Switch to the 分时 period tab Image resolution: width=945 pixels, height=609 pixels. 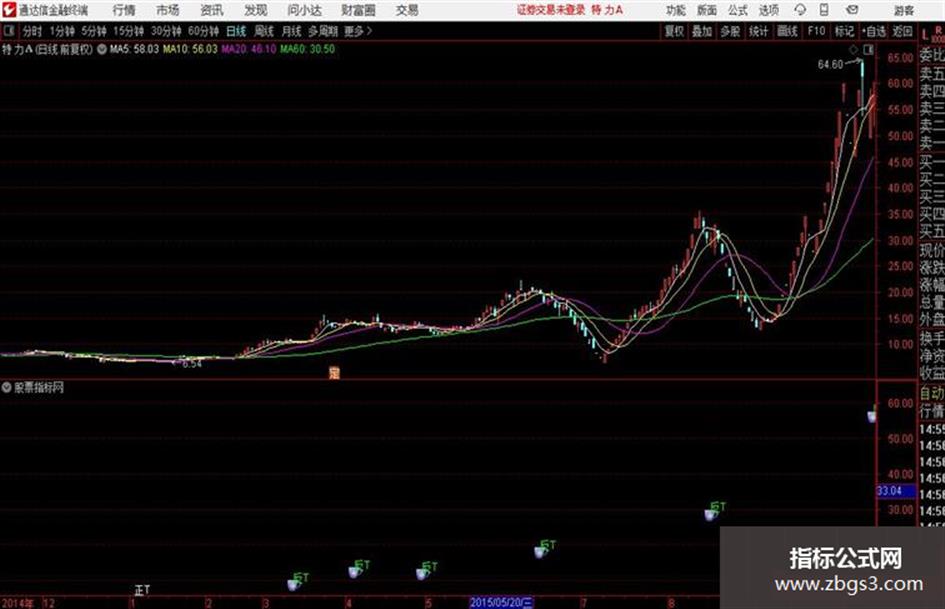tap(32, 31)
